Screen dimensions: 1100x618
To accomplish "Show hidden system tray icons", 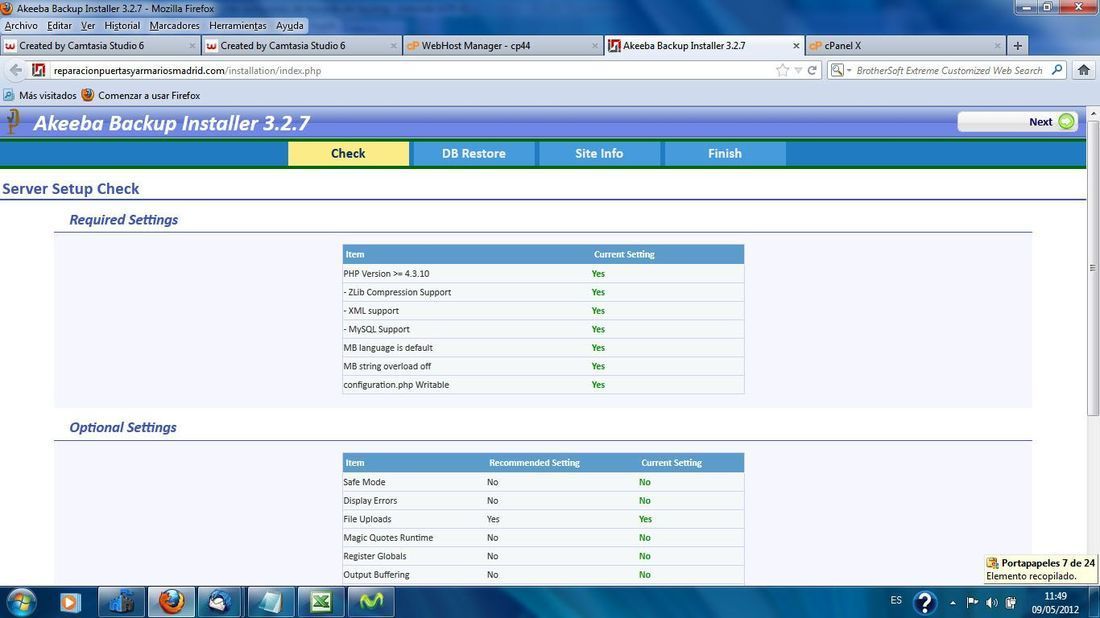I will [953, 603].
